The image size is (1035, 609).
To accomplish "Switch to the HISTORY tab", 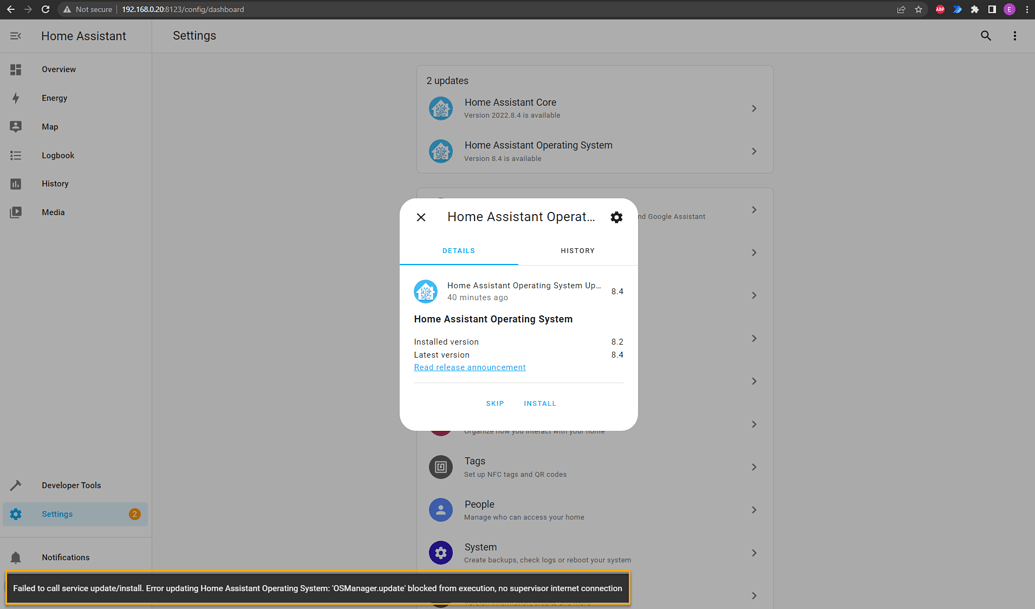I will tap(577, 251).
